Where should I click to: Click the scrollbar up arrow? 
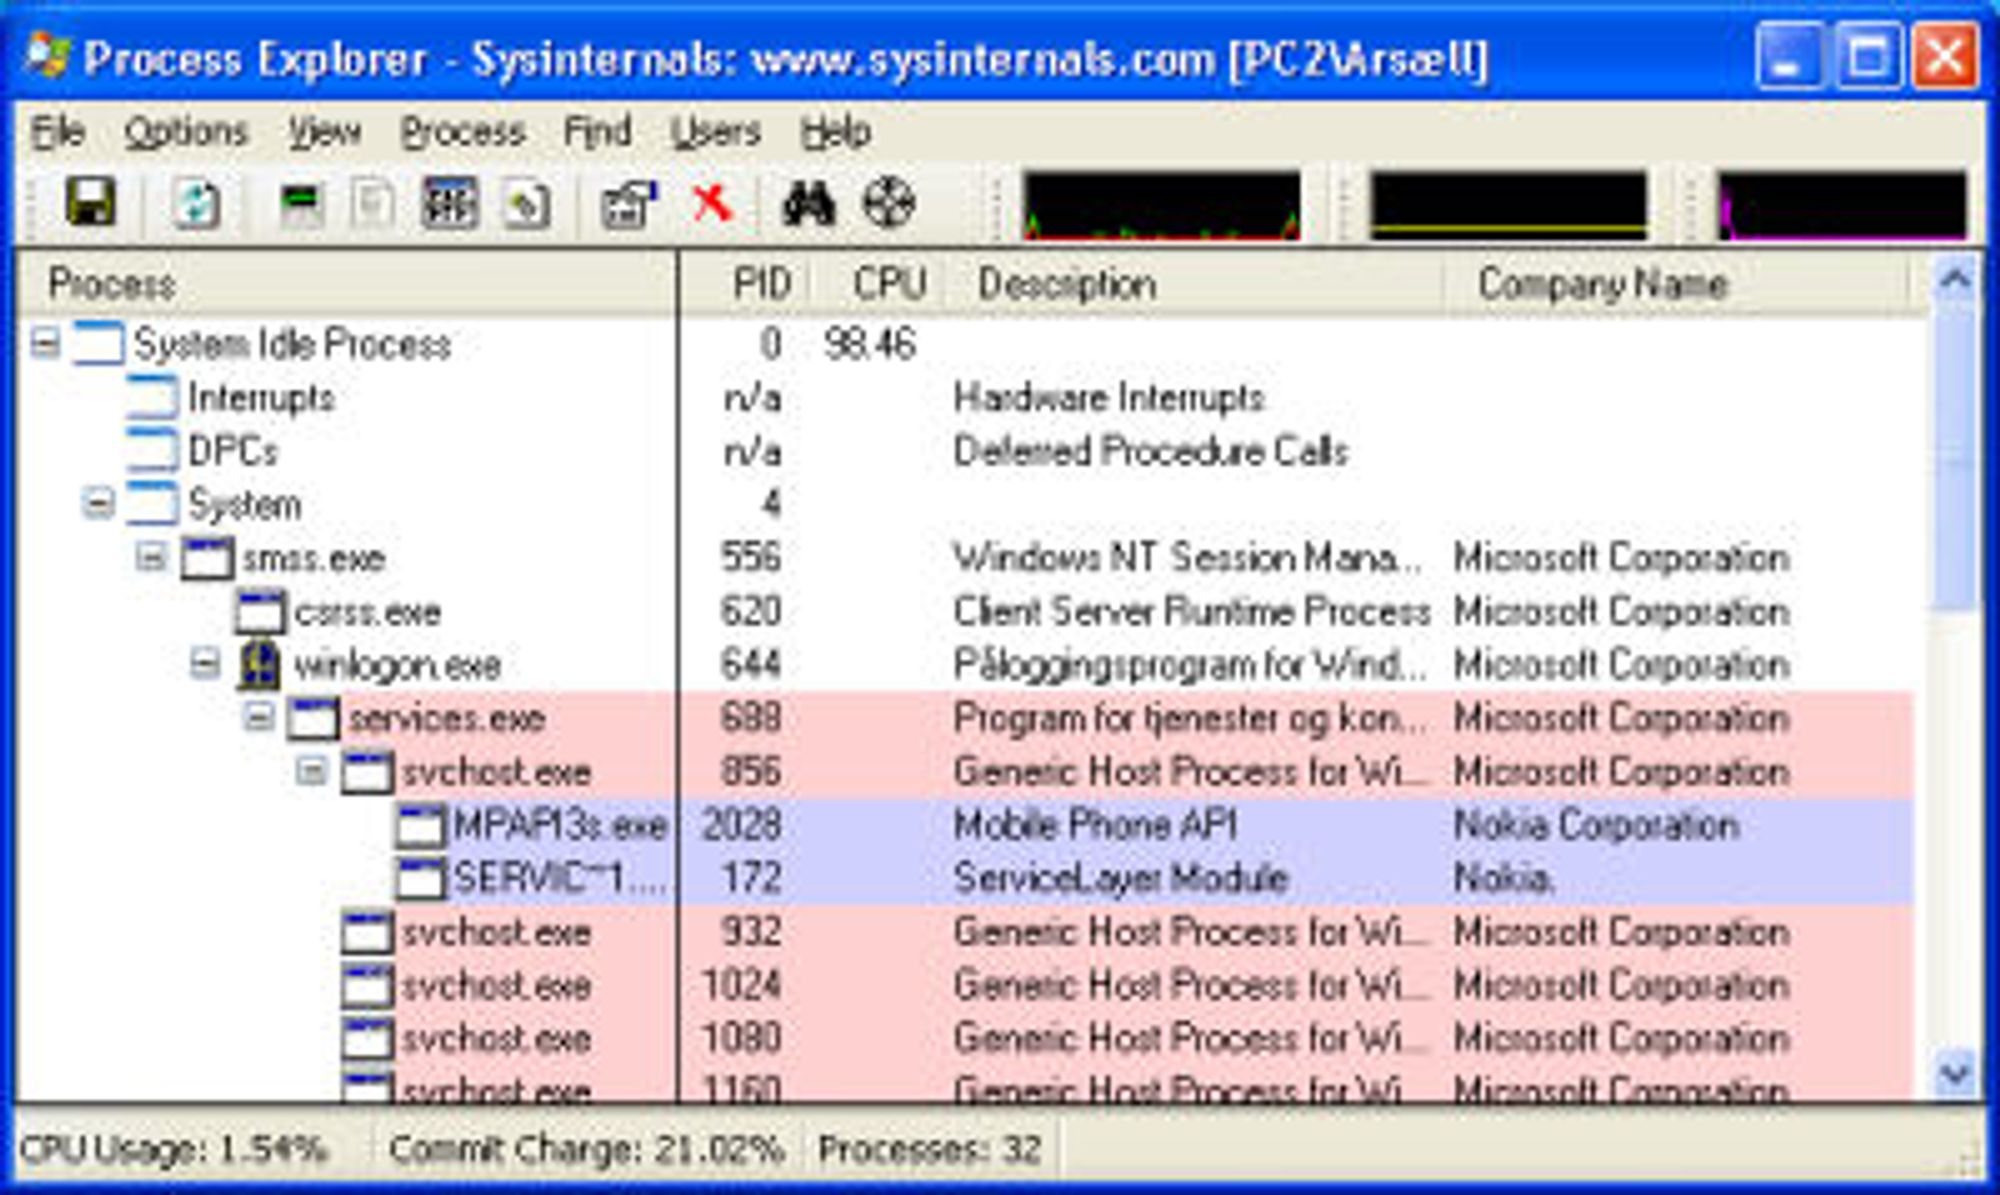(1955, 280)
